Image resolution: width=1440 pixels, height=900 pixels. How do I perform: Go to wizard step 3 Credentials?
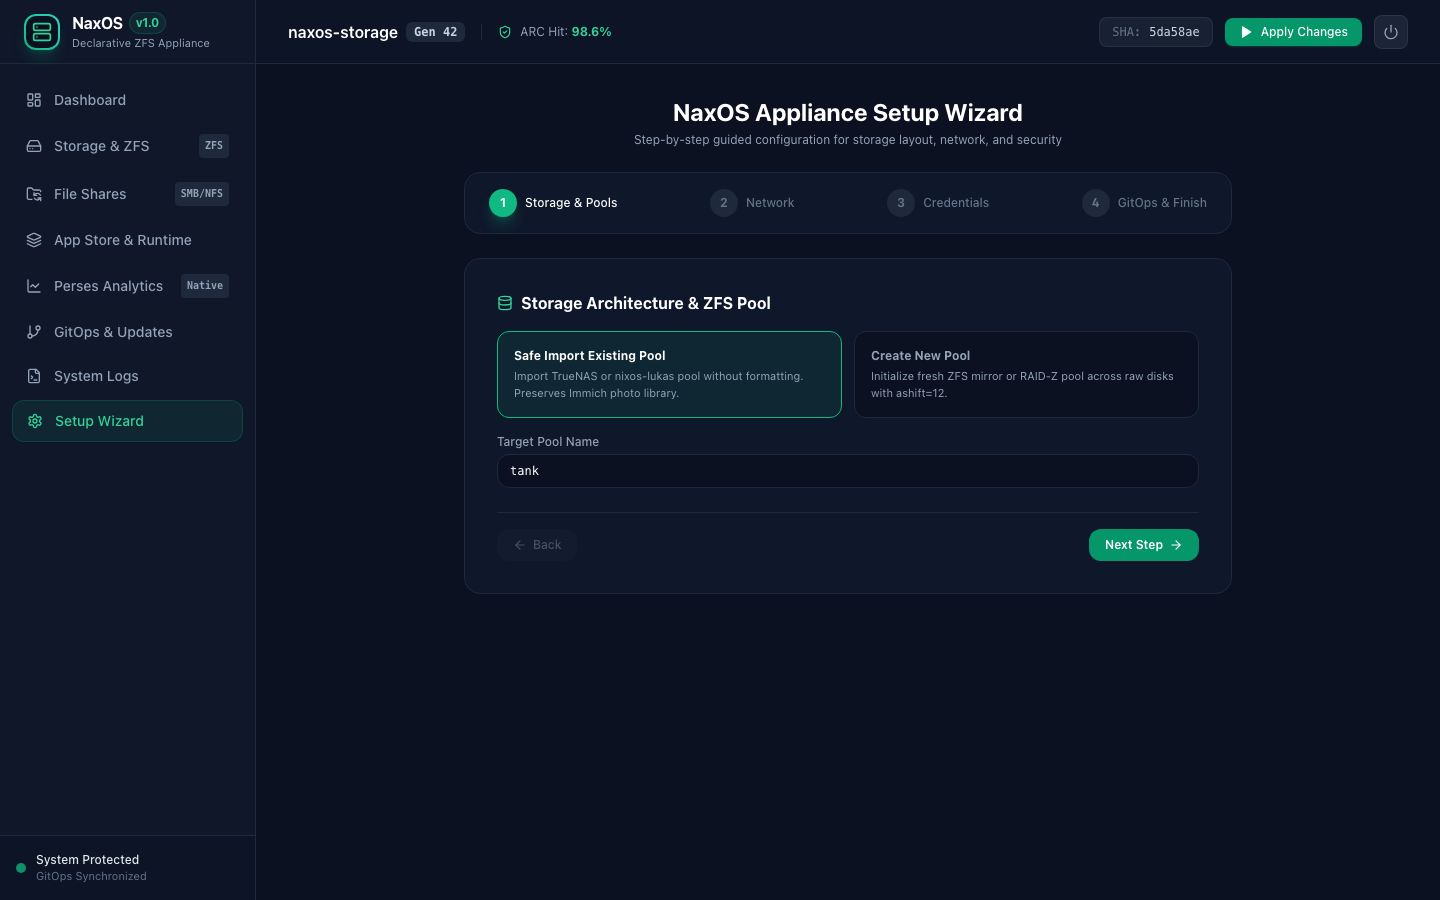click(x=938, y=203)
